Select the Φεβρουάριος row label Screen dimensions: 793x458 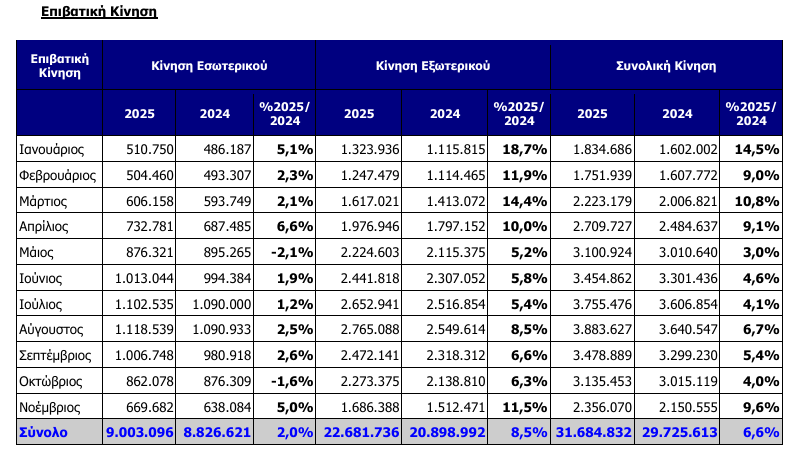pos(57,175)
